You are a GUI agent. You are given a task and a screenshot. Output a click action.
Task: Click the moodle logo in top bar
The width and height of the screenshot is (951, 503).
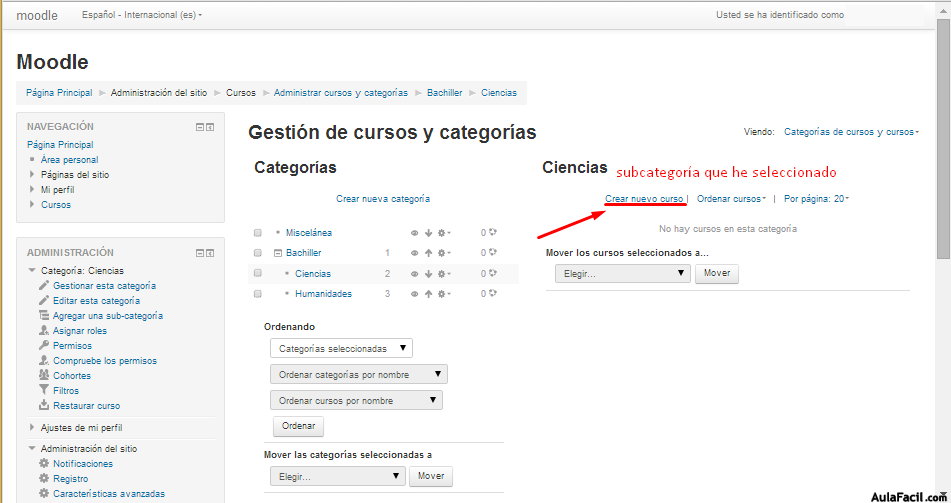point(37,15)
